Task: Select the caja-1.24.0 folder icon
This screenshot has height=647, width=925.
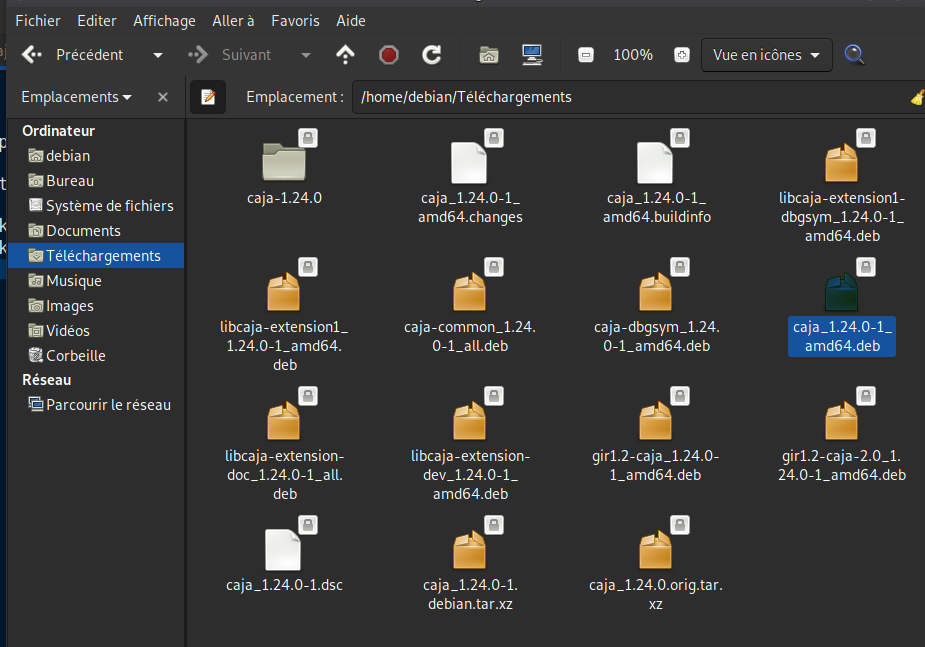Action: coord(284,162)
